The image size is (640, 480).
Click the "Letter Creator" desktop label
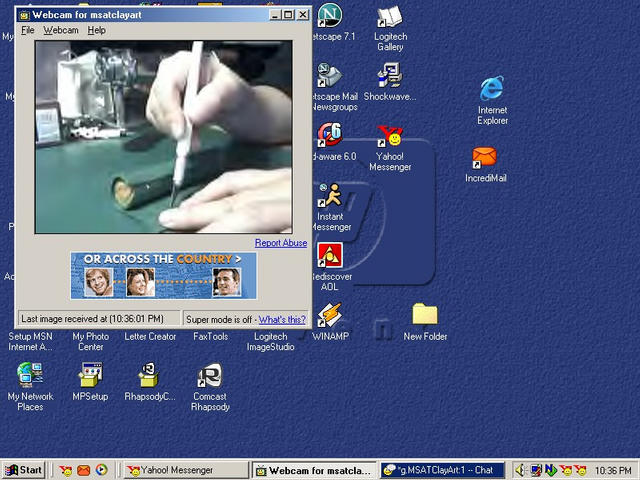[x=150, y=337]
